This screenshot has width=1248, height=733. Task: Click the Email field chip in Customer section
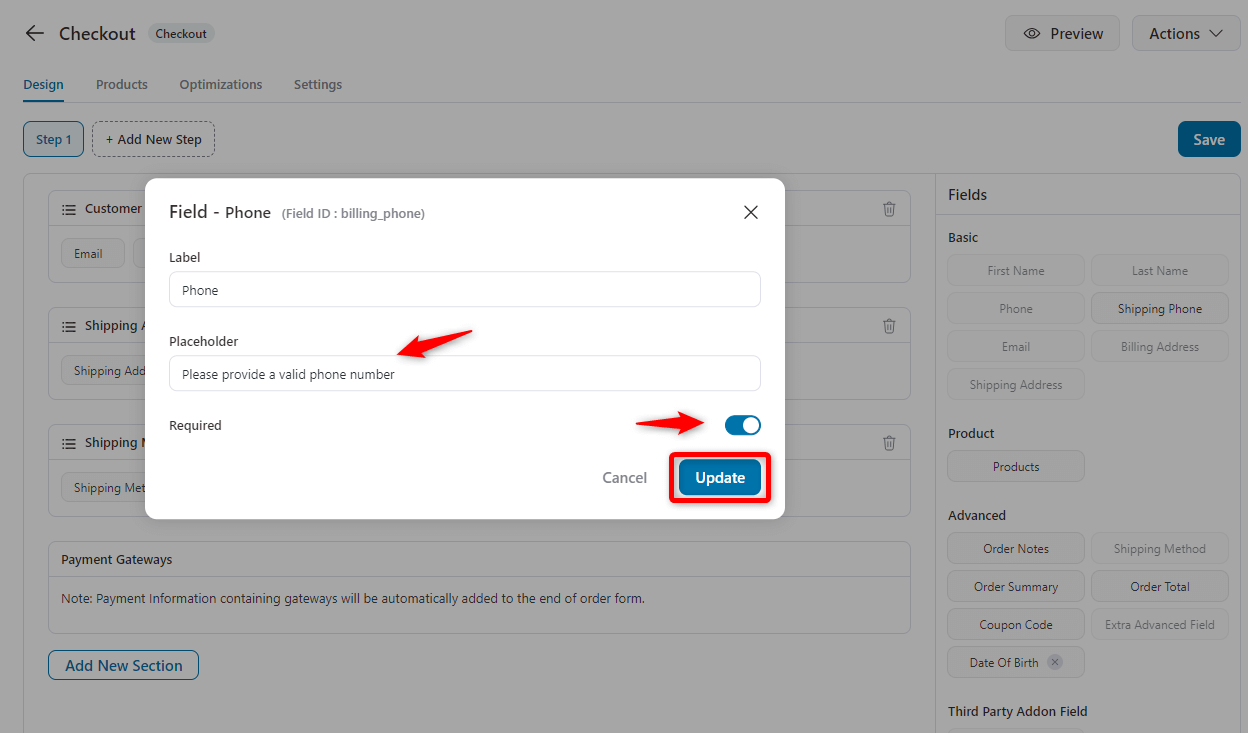92,253
